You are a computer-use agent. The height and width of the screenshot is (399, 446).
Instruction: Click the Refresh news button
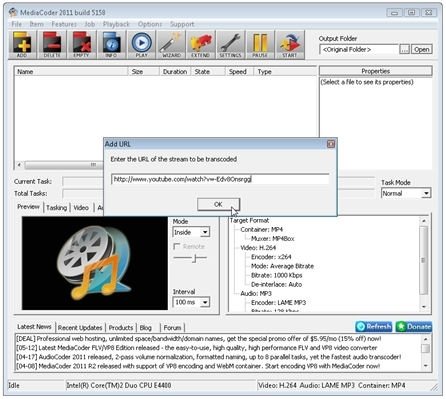(x=374, y=327)
